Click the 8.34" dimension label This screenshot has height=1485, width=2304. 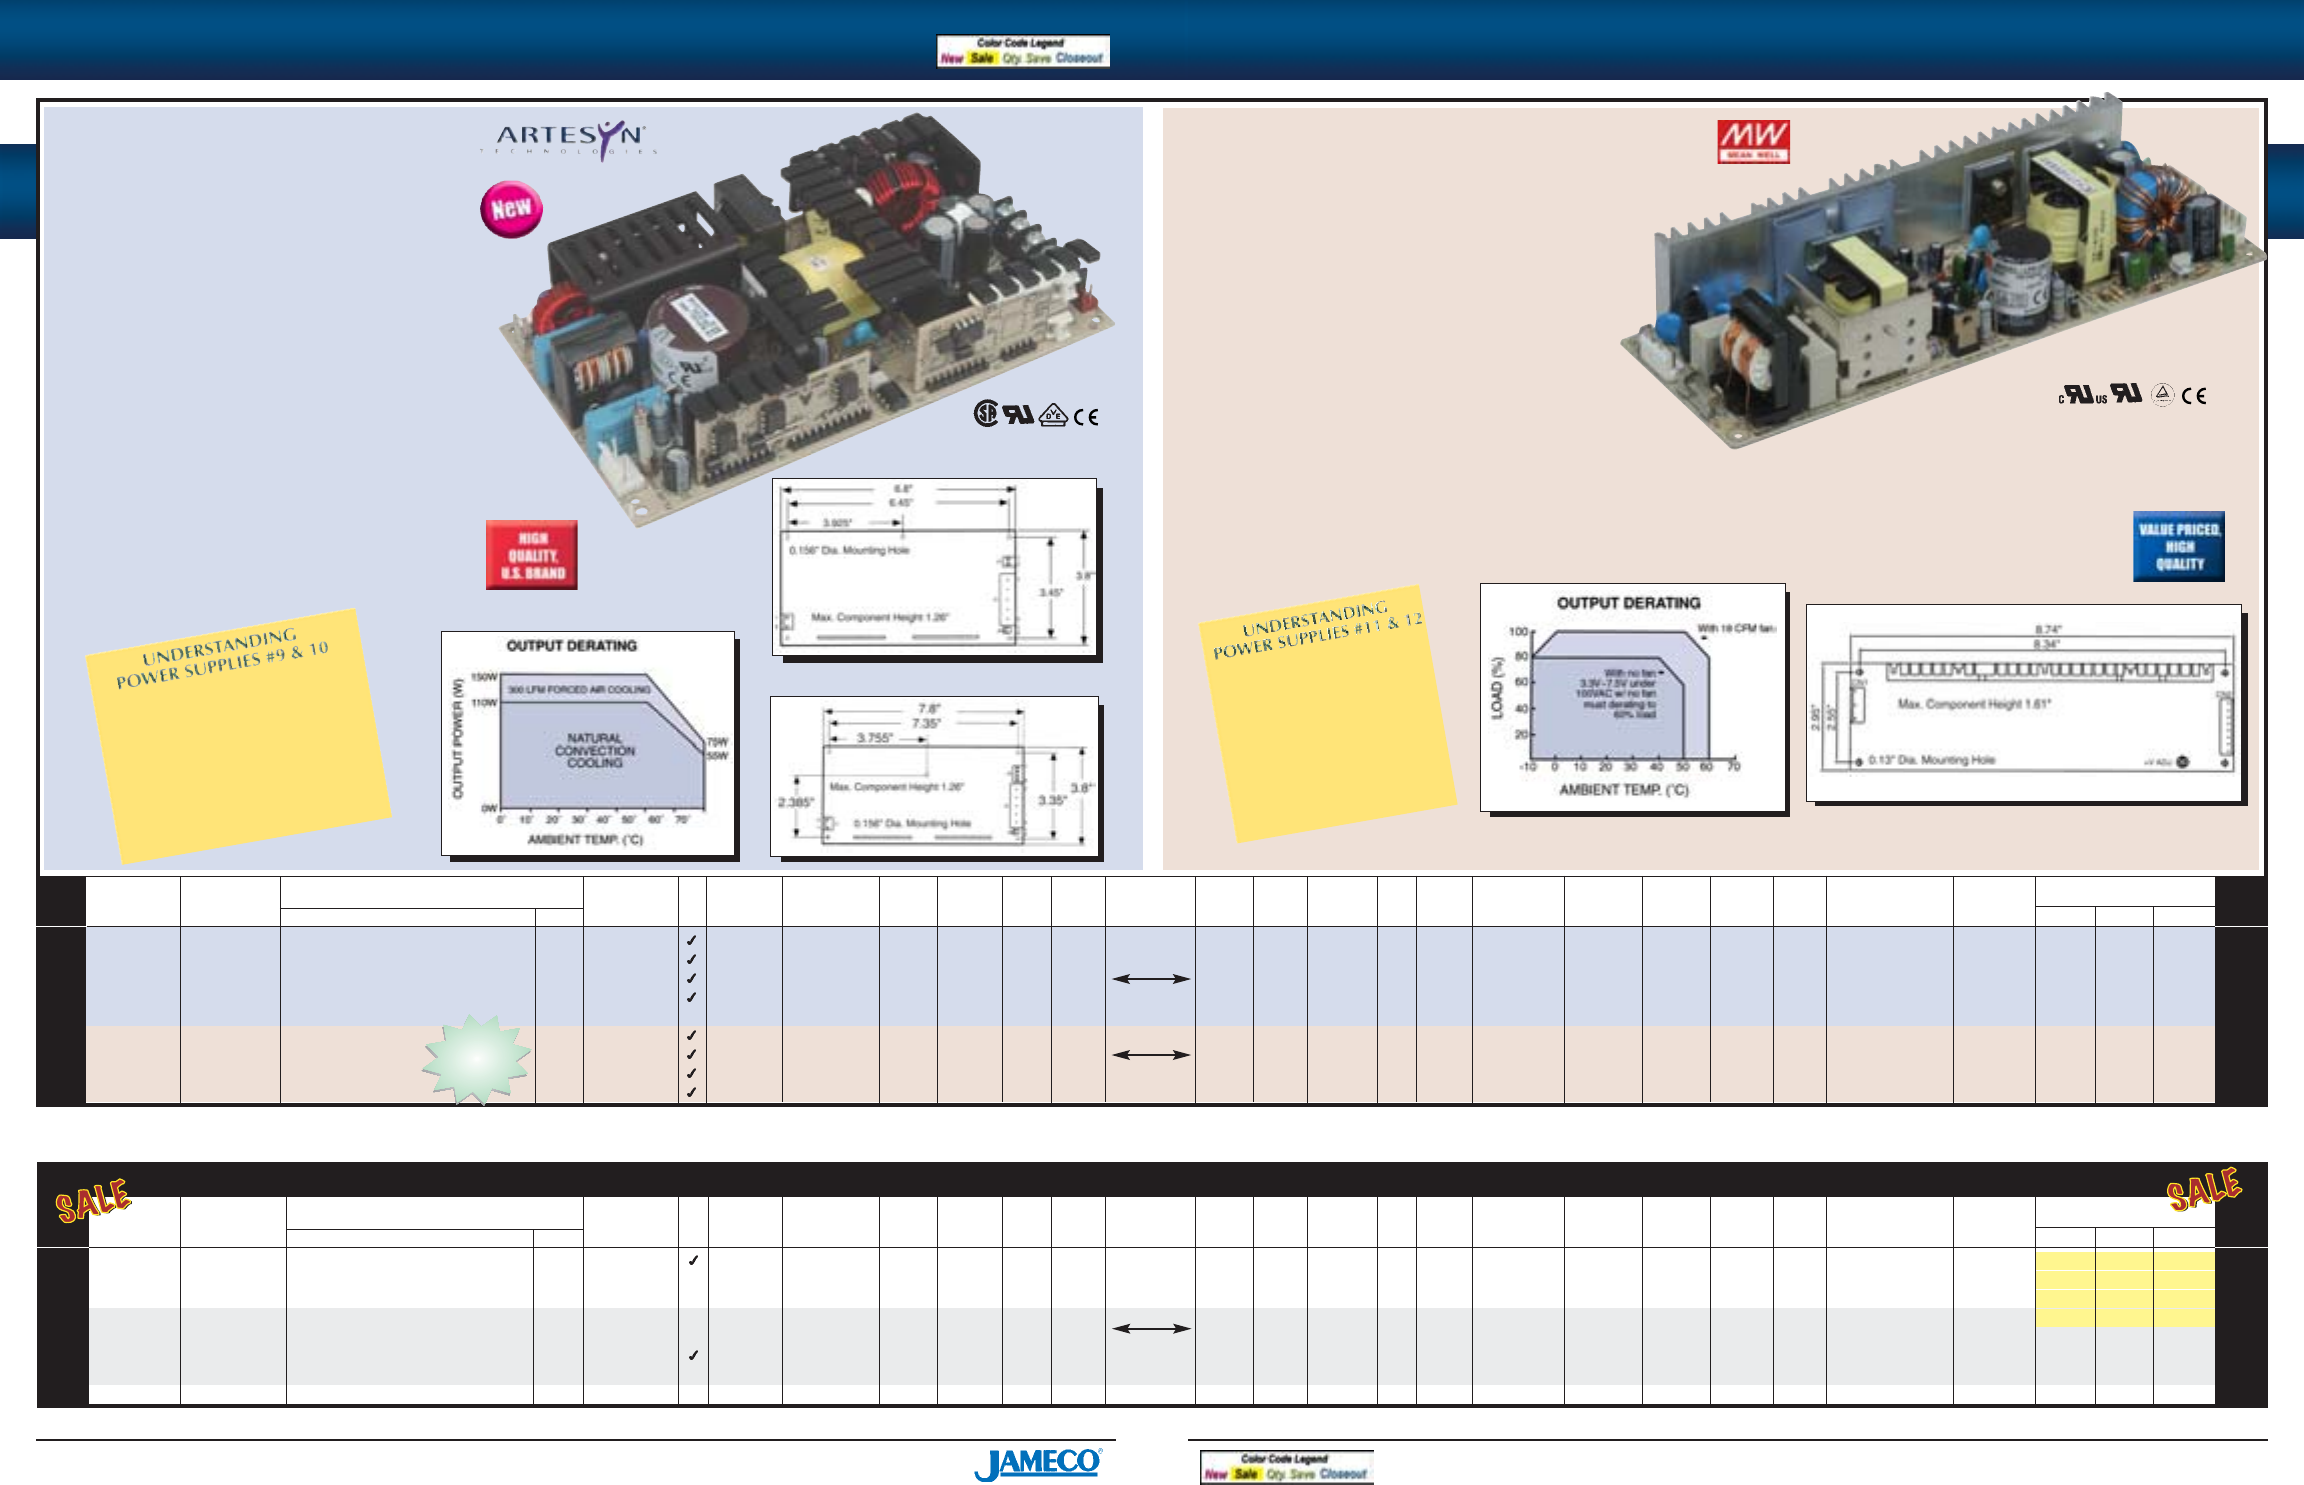coord(2048,645)
